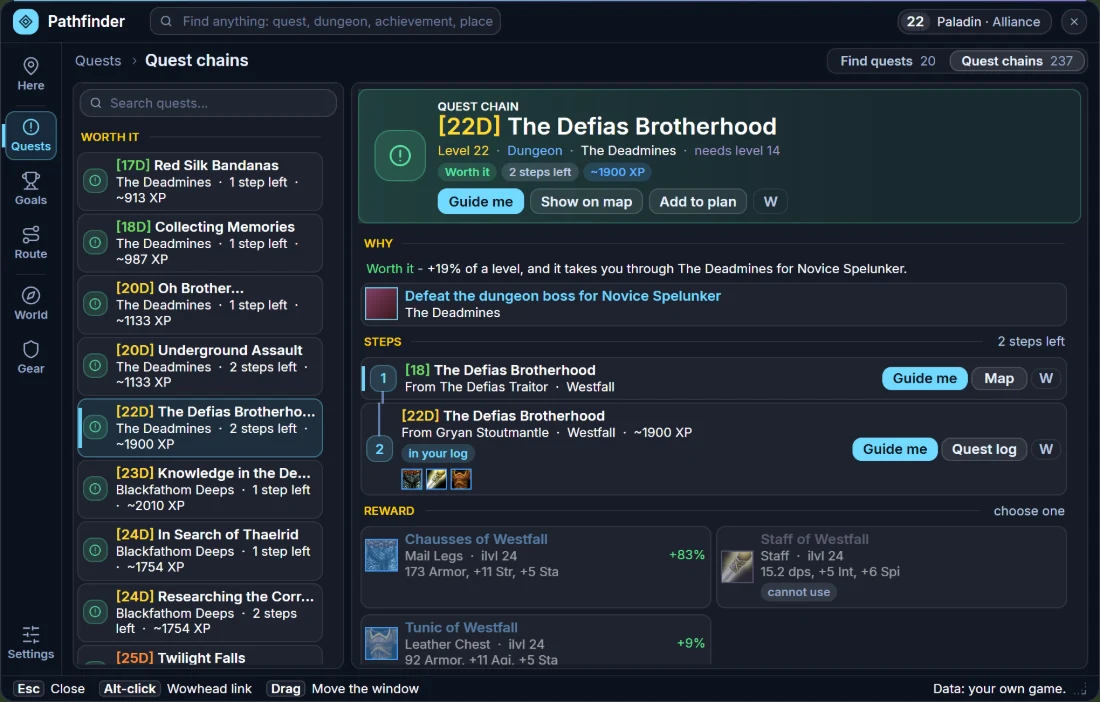
Task: Click the Pathfinder logo icon
Action: click(26, 22)
